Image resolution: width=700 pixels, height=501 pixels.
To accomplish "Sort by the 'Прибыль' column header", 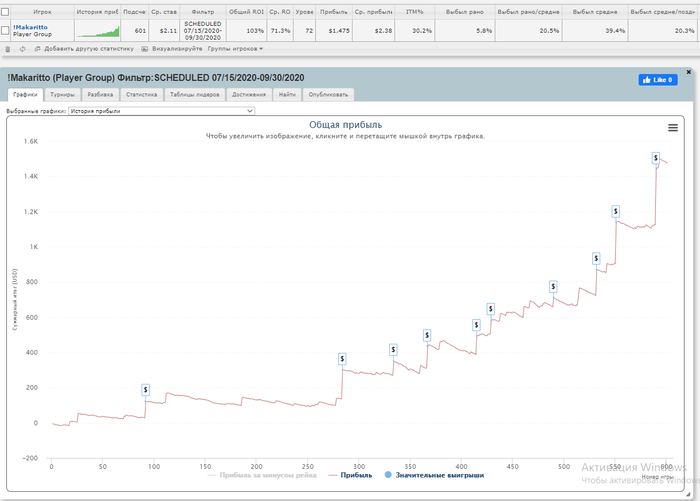I will (x=334, y=12).
